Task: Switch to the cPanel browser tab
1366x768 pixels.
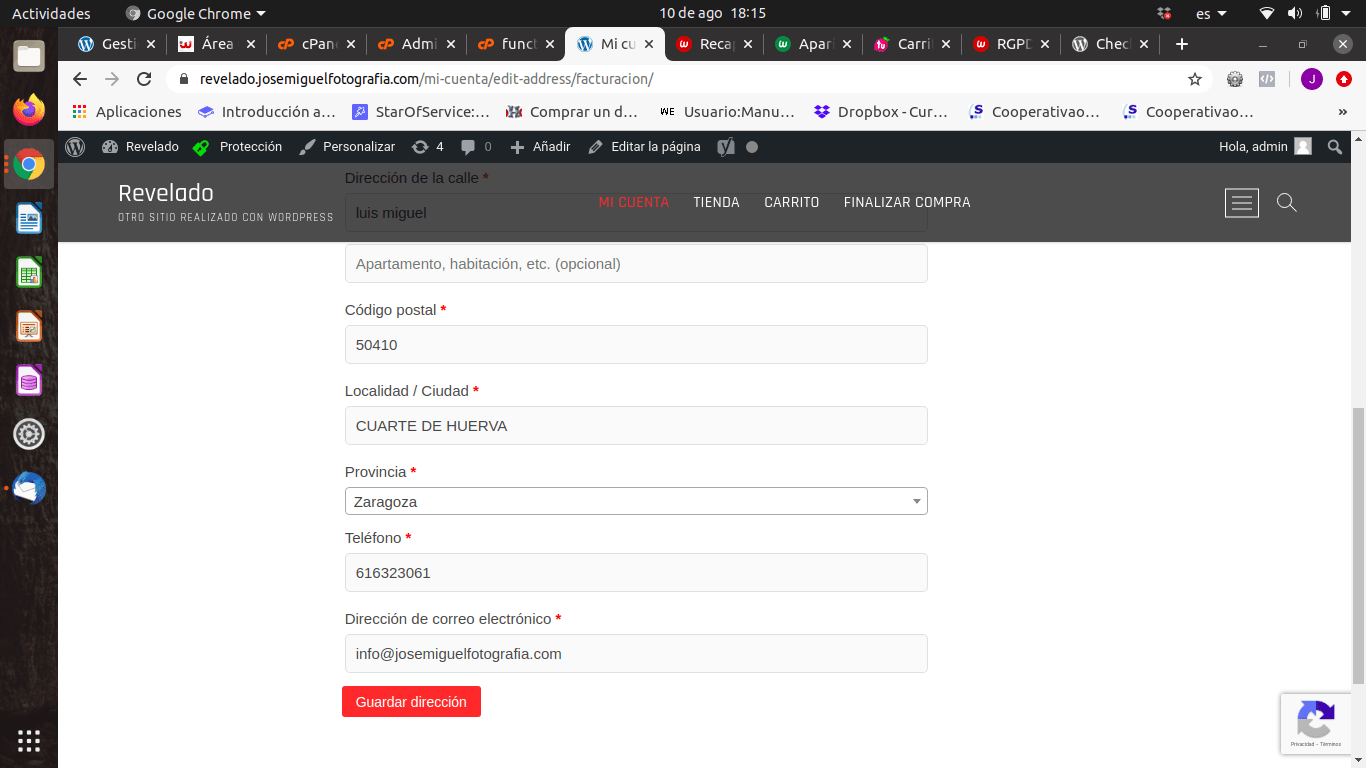Action: [x=317, y=44]
